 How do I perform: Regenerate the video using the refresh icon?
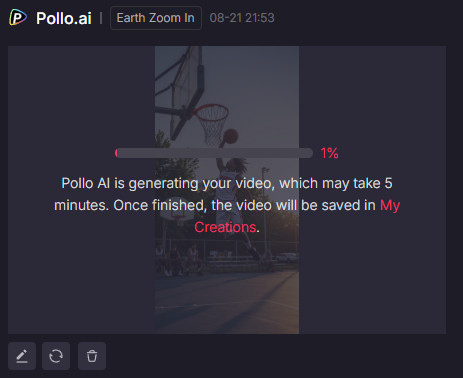(56, 356)
